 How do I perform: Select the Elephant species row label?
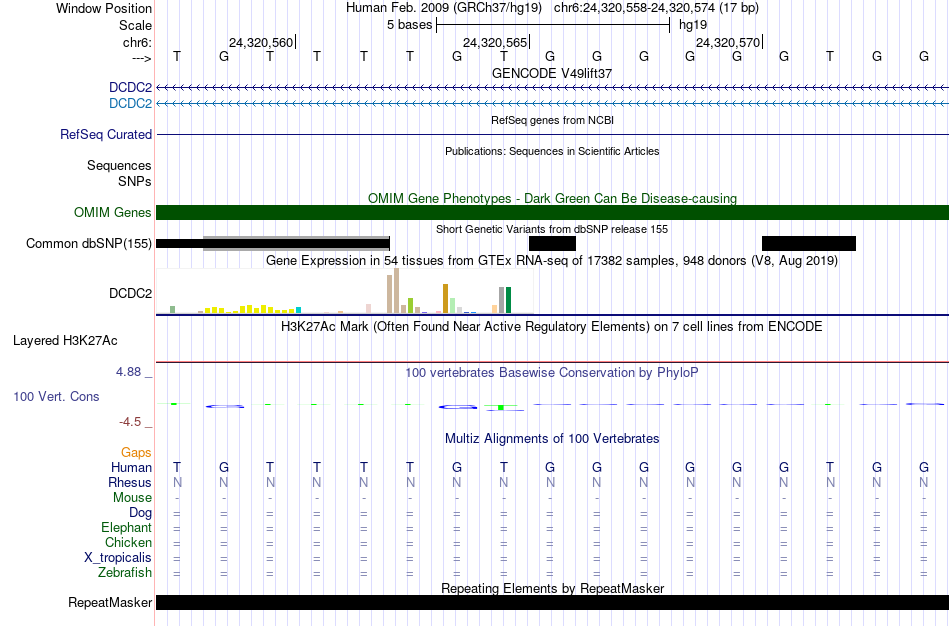pyautogui.click(x=126, y=527)
